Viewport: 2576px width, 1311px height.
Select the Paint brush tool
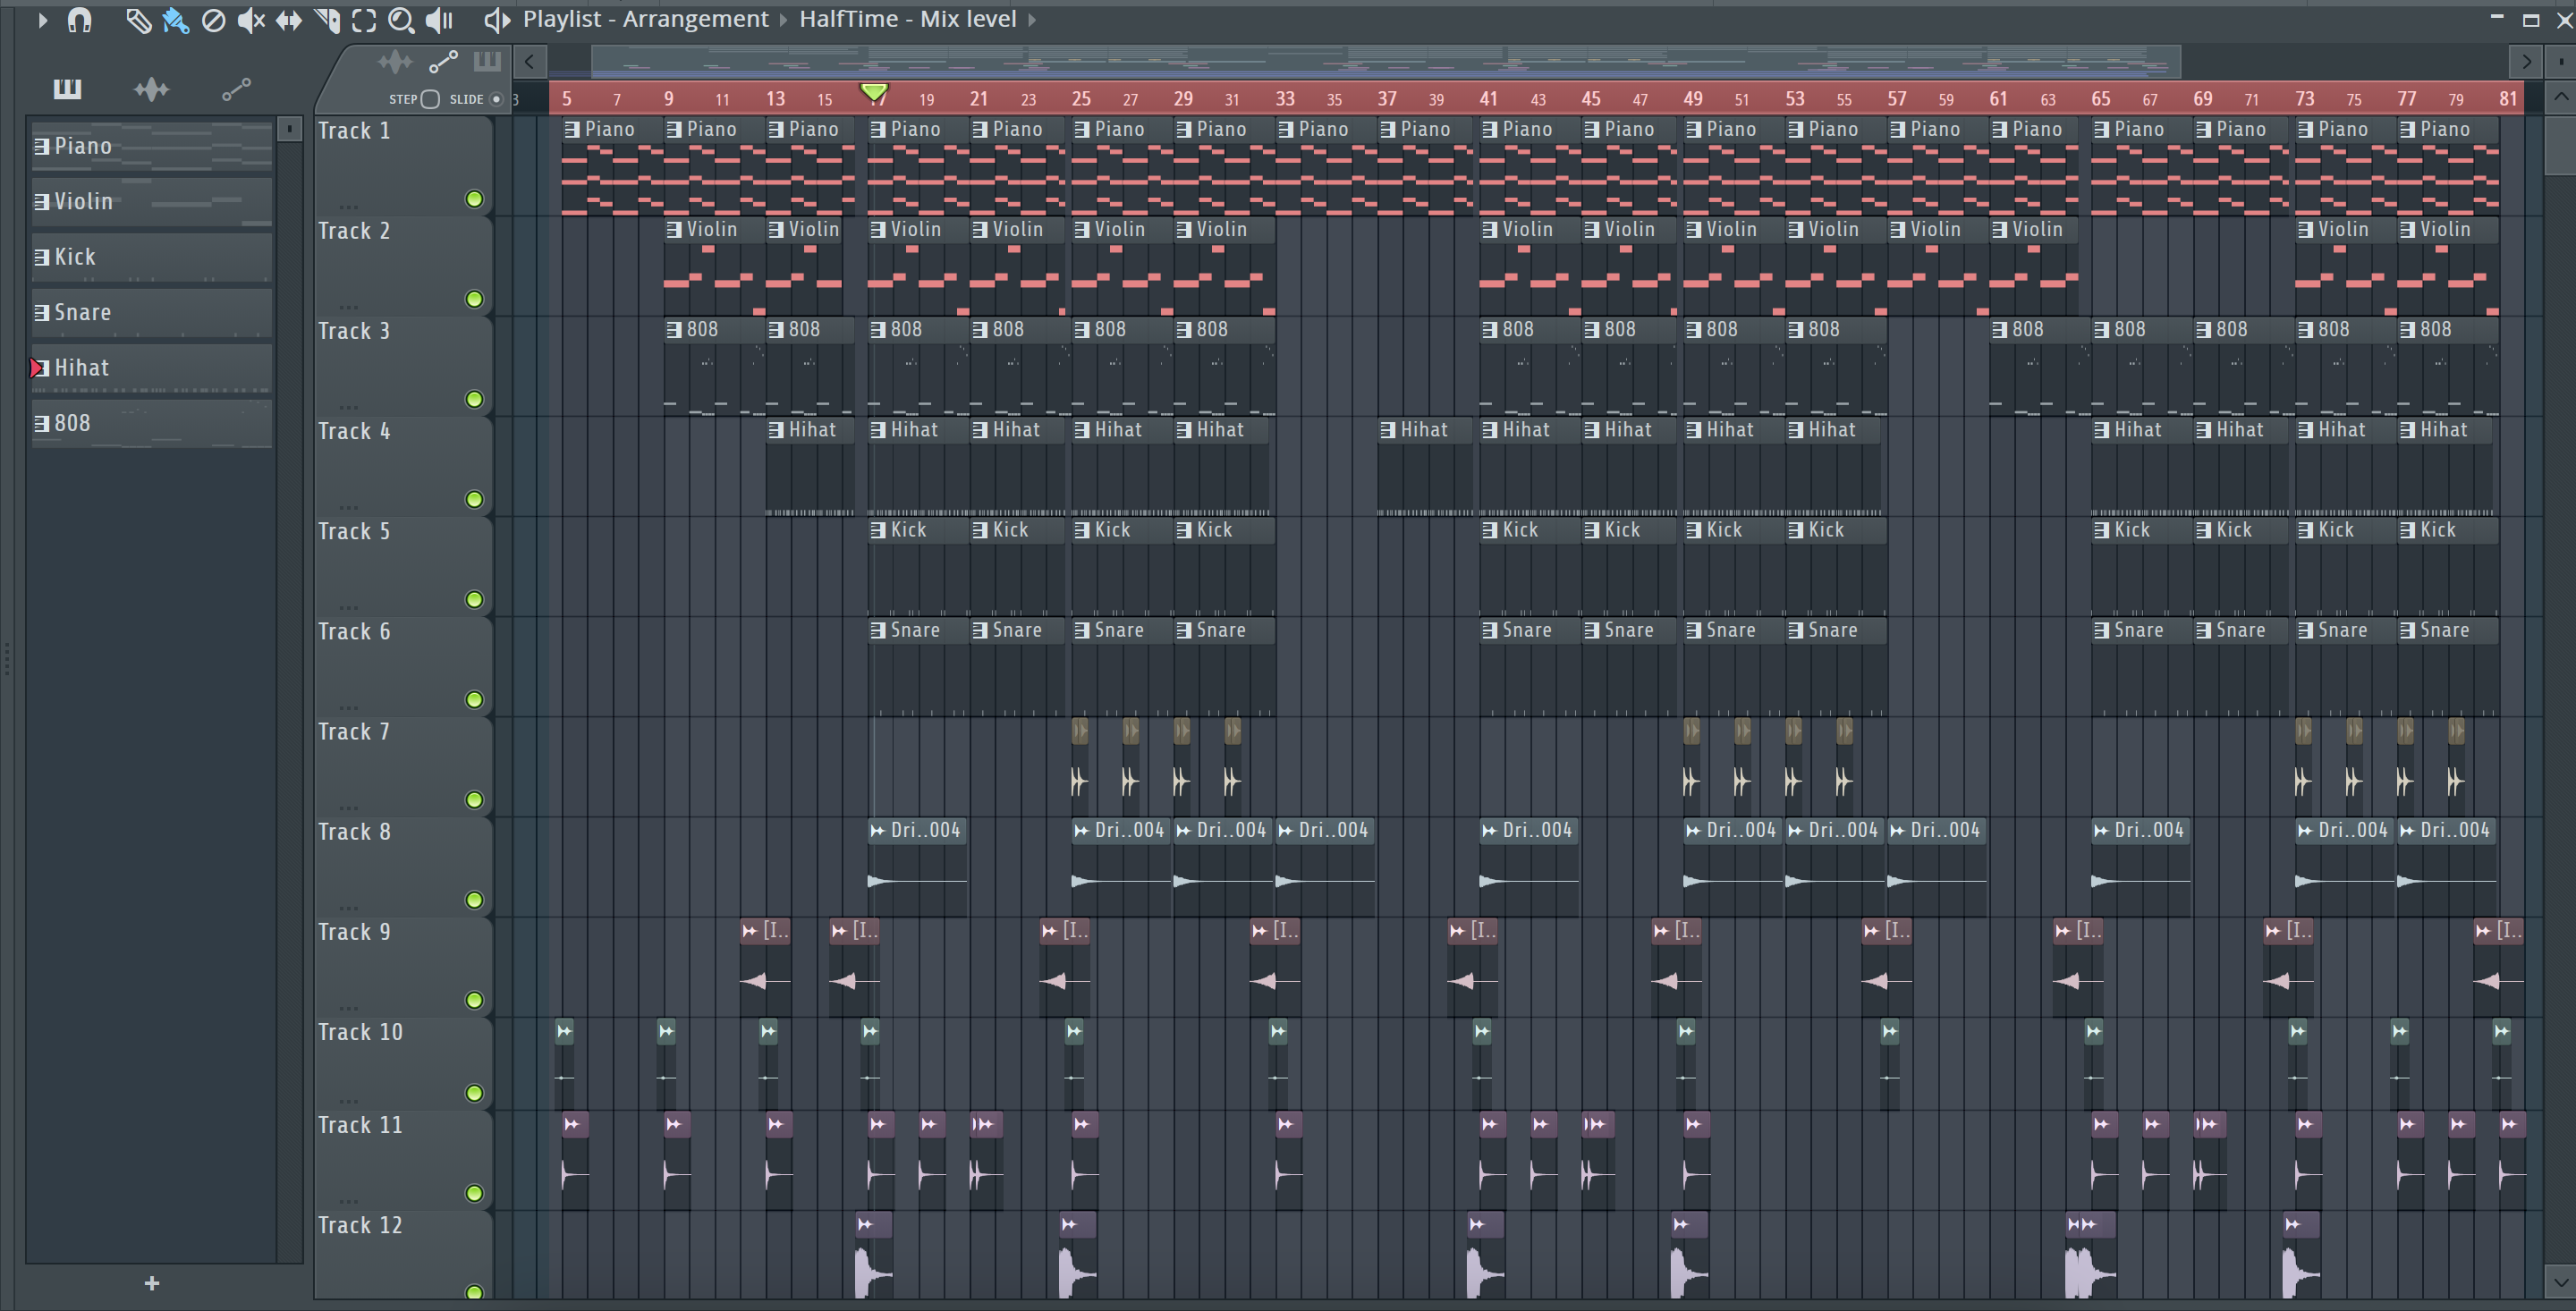[176, 20]
